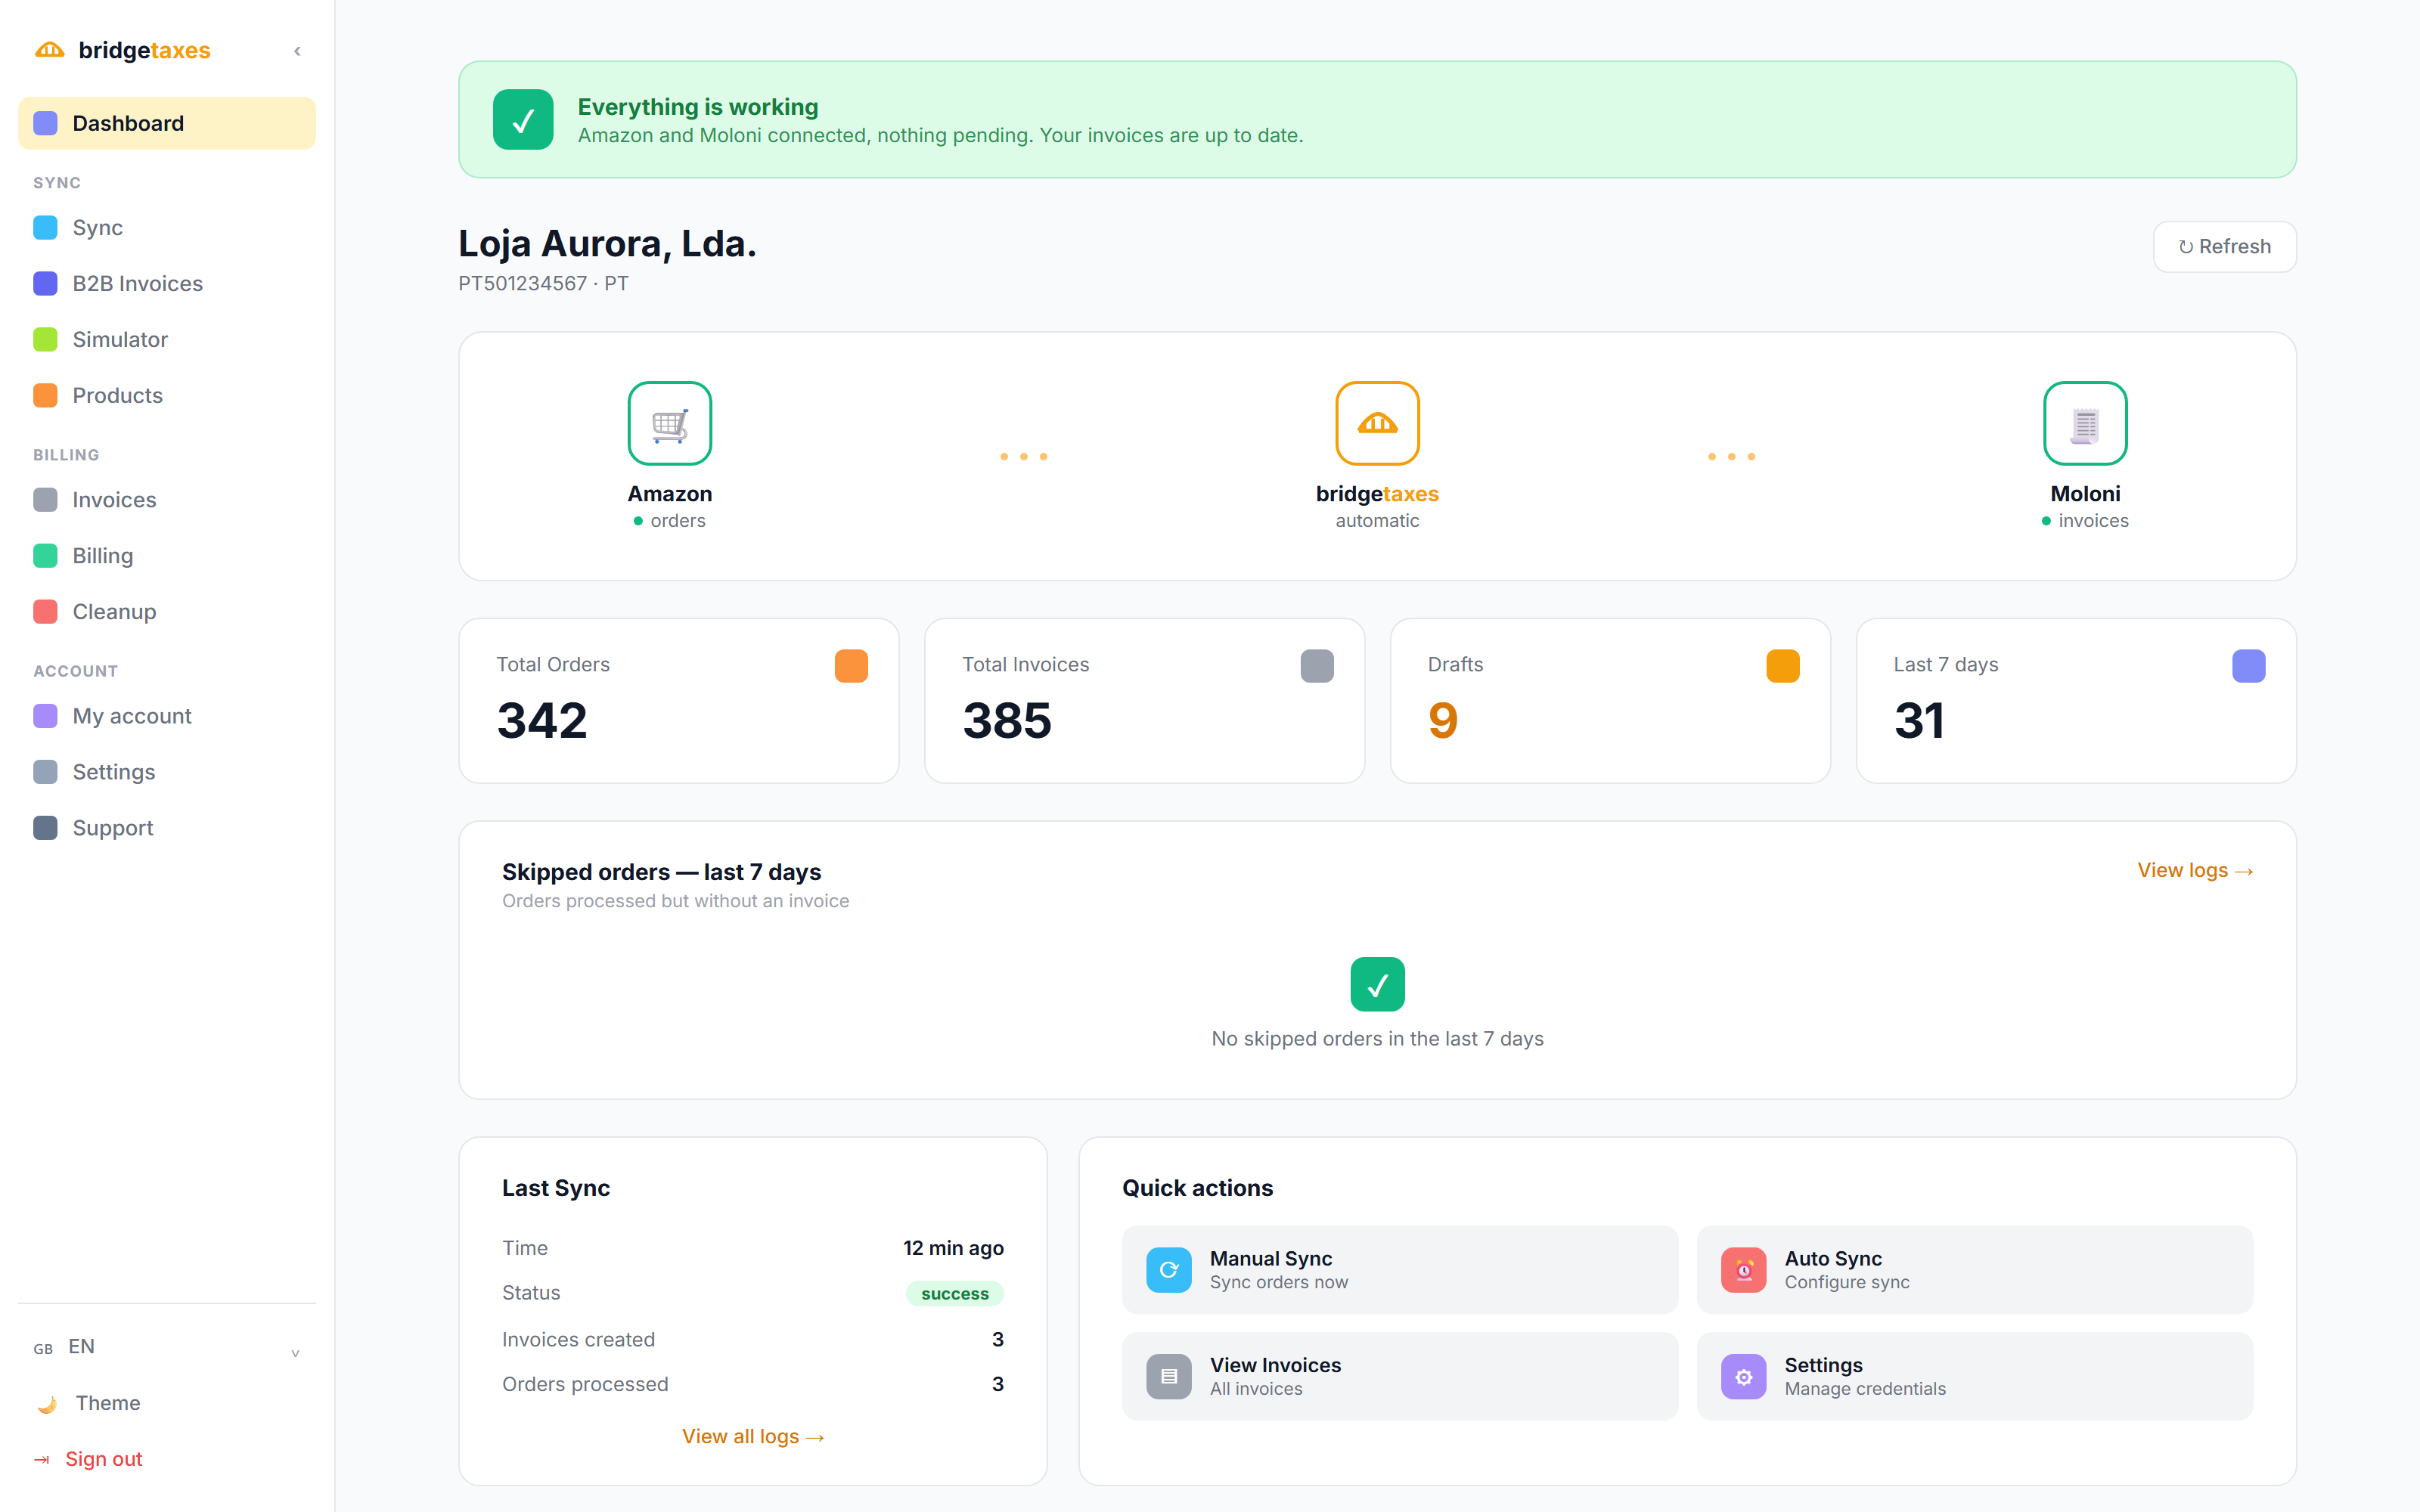Open the Sync page

[x=167, y=227]
